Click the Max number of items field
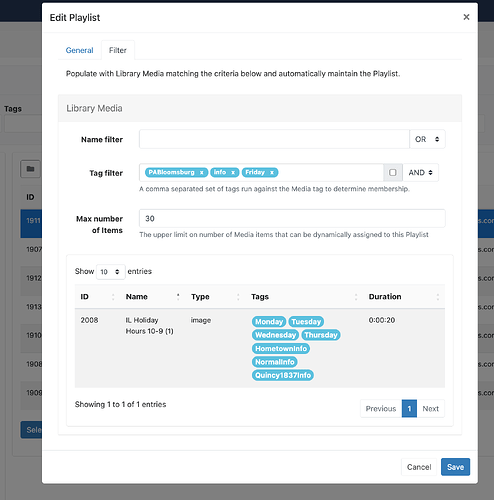This screenshot has height=500, width=494. tap(292, 218)
